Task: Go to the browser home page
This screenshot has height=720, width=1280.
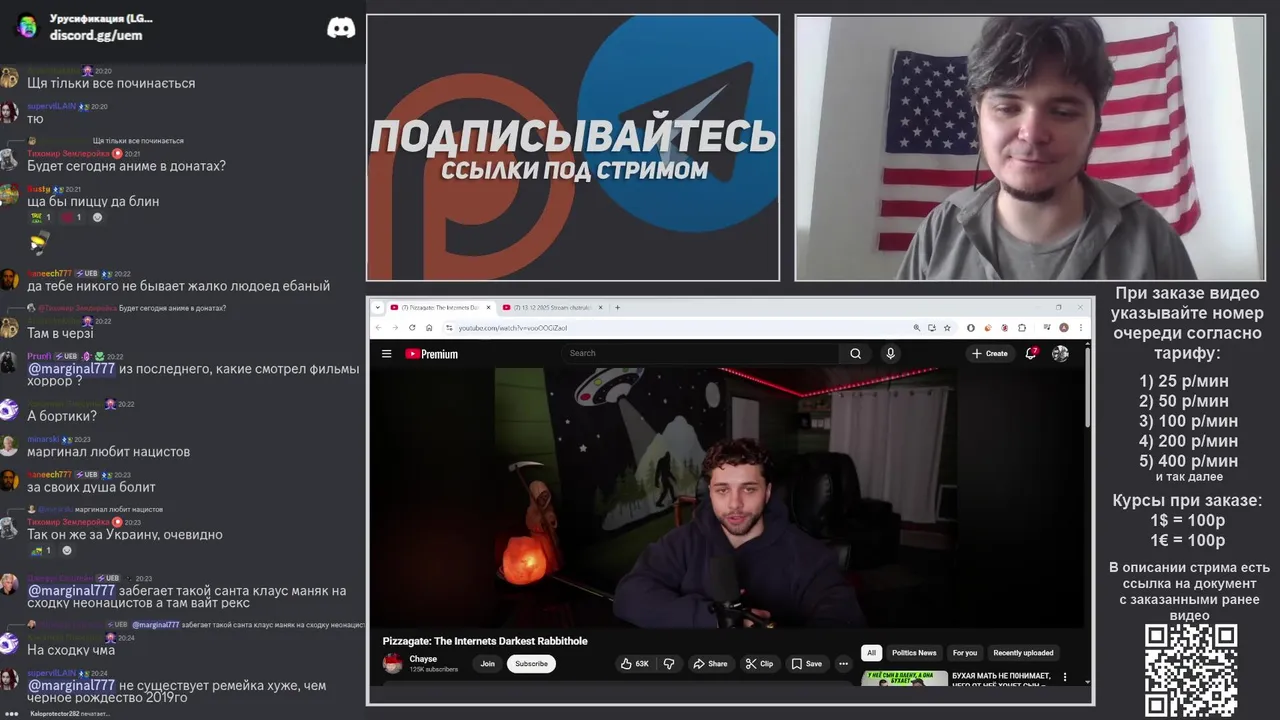Action: point(429,328)
